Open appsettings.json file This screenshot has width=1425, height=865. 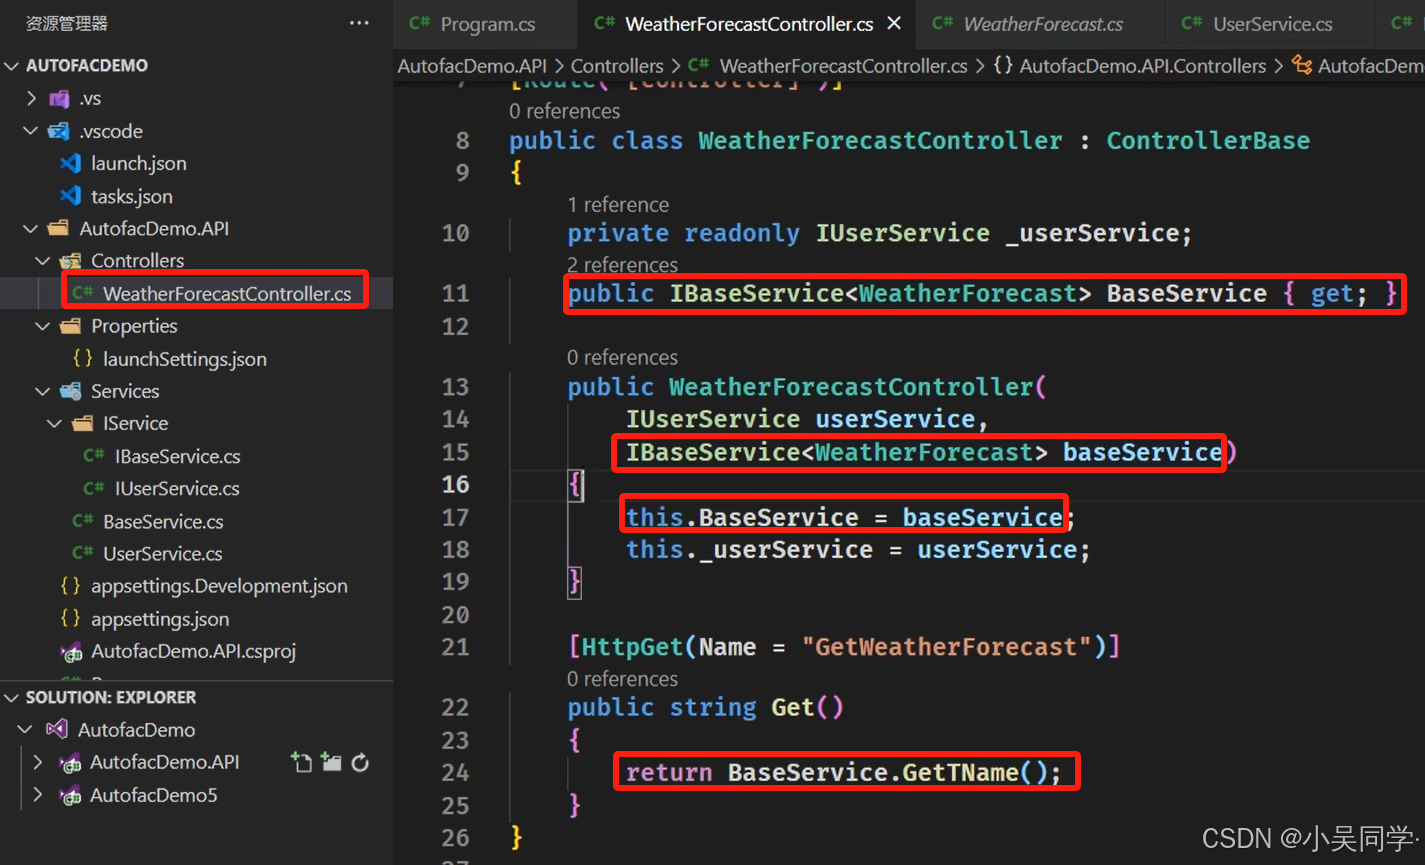point(160,619)
